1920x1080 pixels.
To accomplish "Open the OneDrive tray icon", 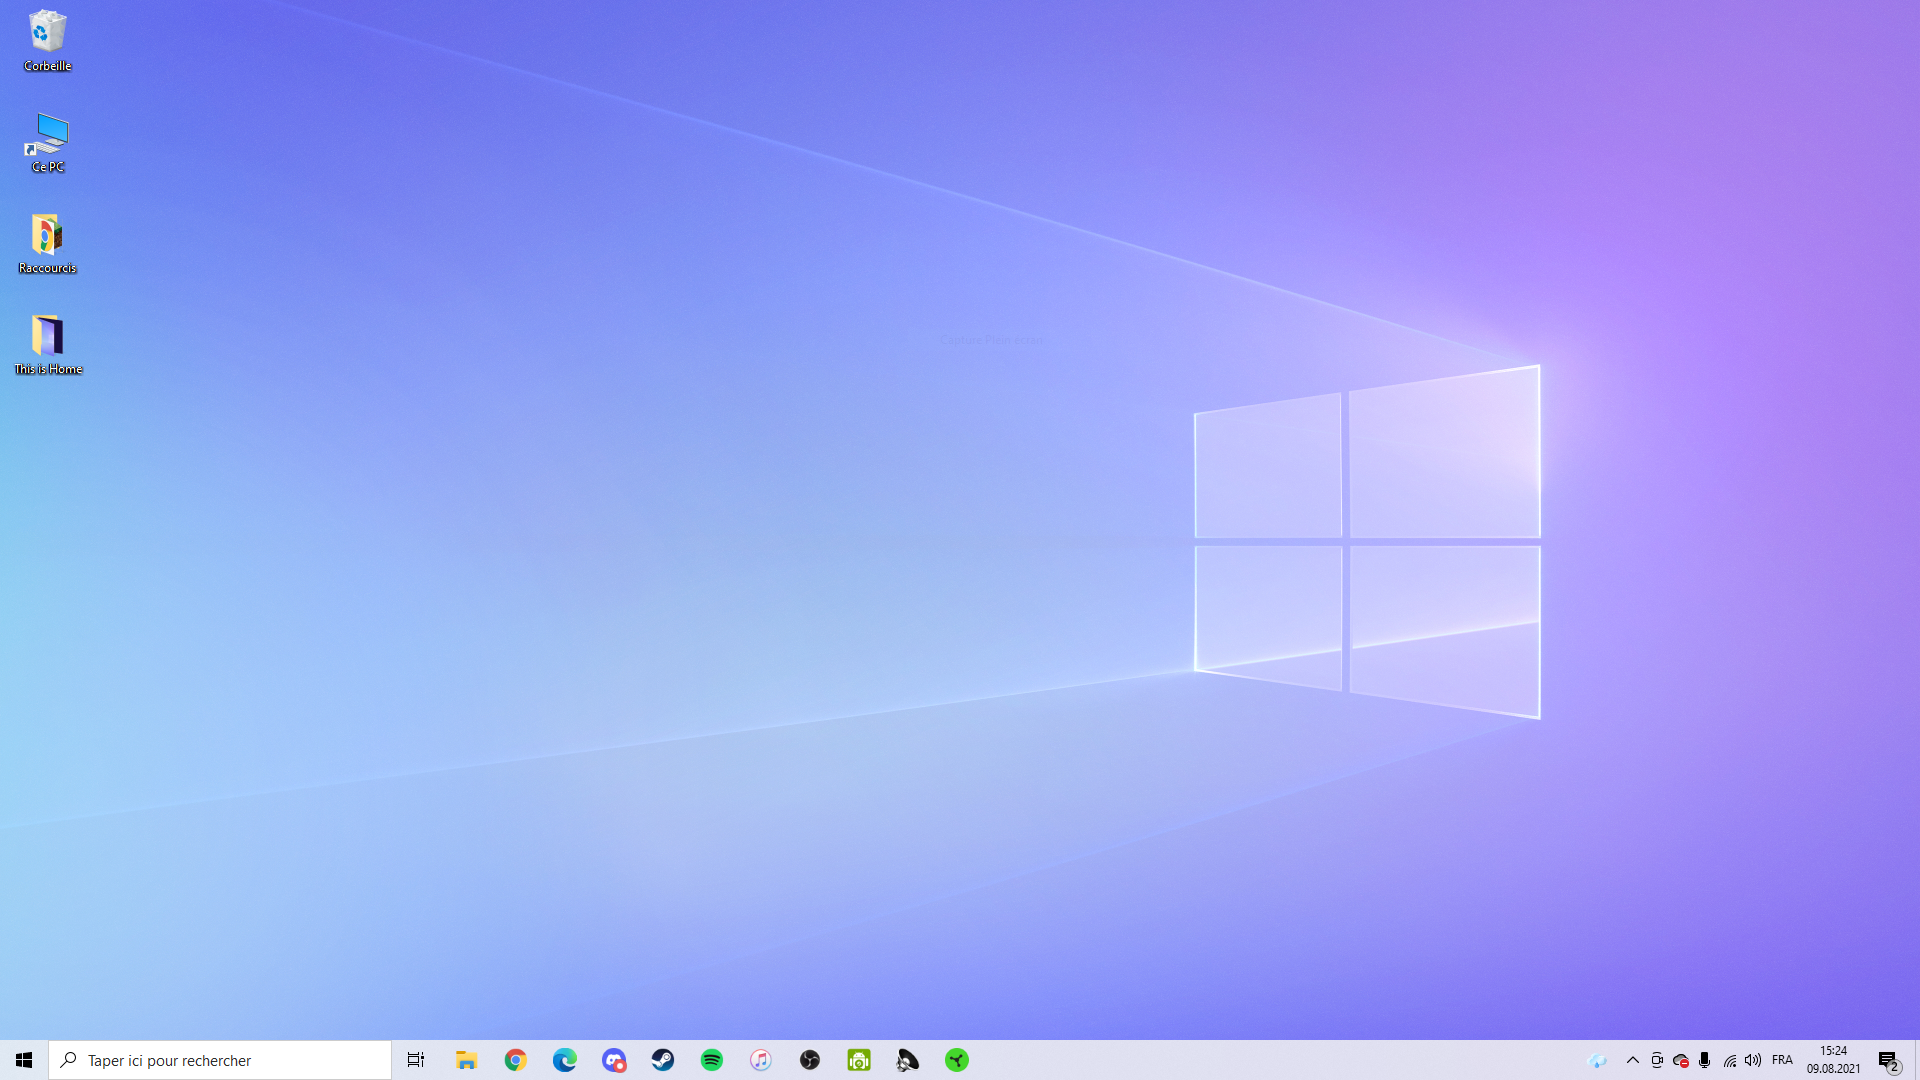I will pyautogui.click(x=1681, y=1060).
